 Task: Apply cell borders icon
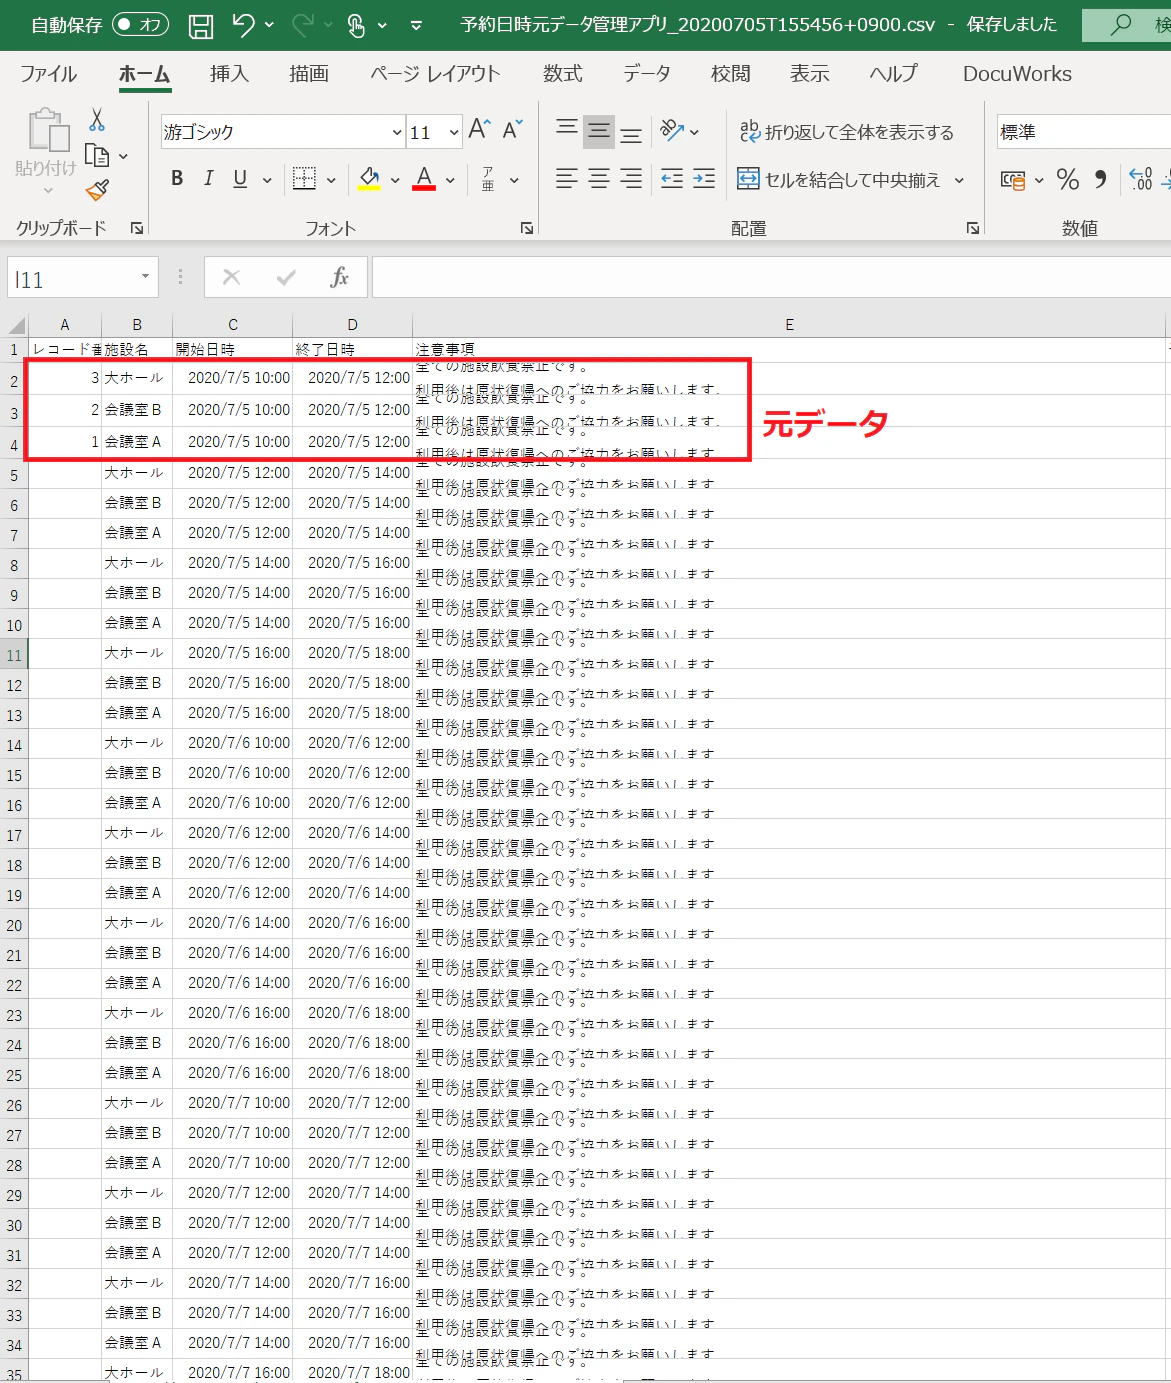305,179
